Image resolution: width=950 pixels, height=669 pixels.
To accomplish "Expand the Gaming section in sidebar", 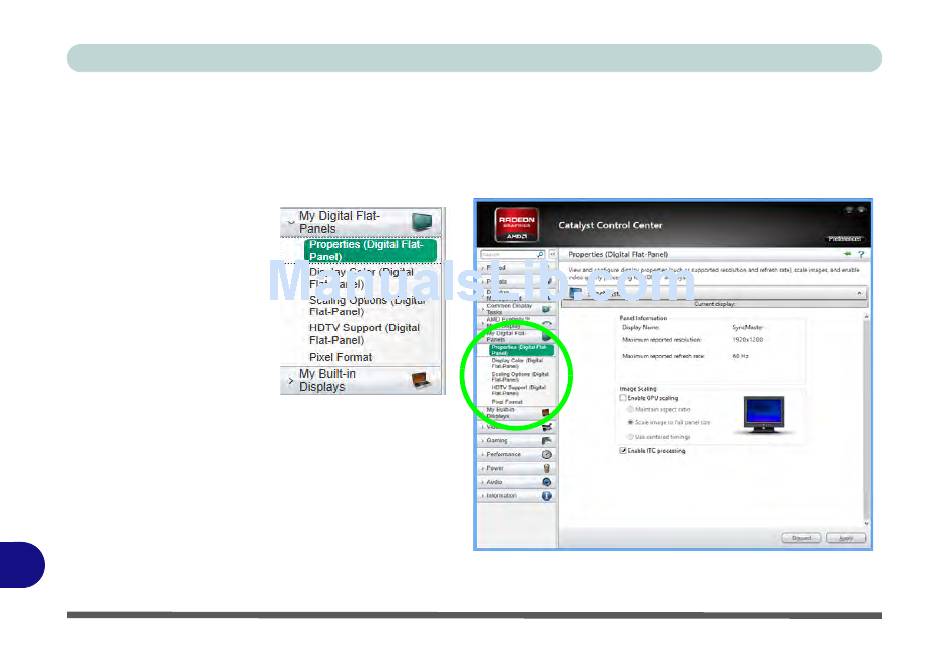I will coord(497,440).
